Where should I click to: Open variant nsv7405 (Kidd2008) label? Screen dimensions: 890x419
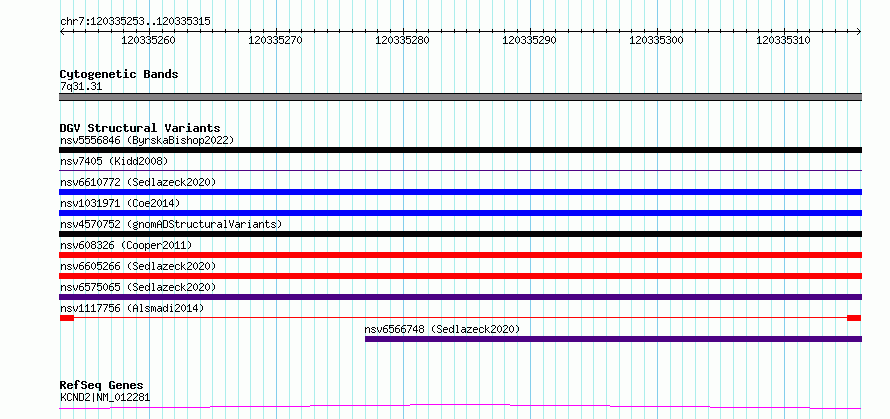(x=114, y=161)
